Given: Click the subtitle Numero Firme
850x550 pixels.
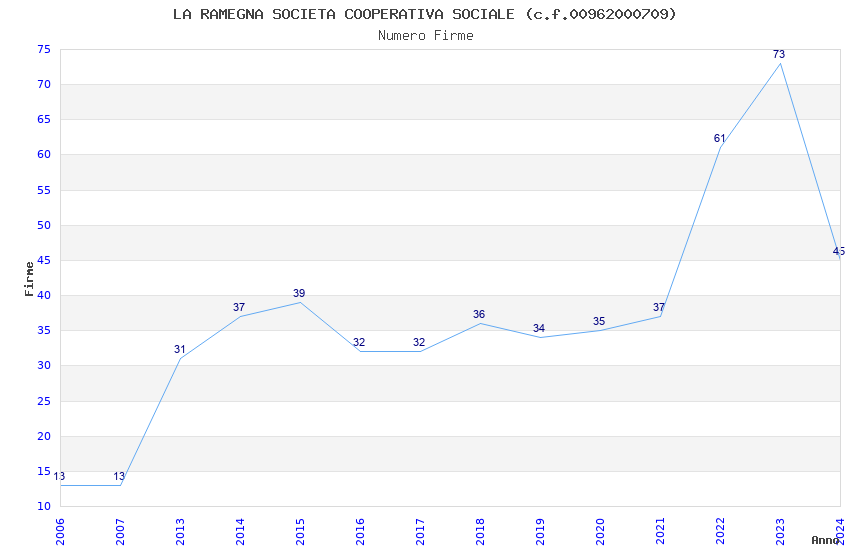Looking at the screenshot, I should (x=426, y=36).
